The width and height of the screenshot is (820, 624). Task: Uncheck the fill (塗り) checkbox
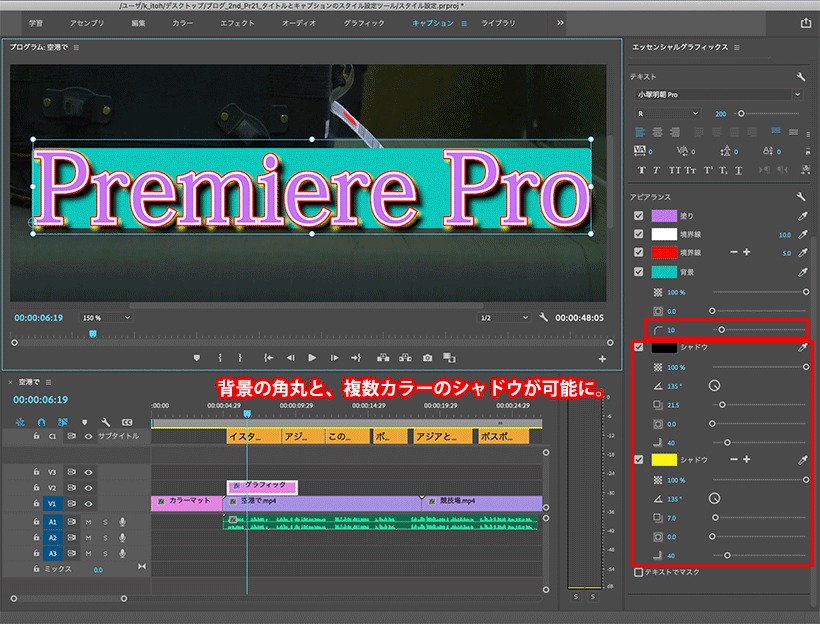pyautogui.click(x=639, y=215)
